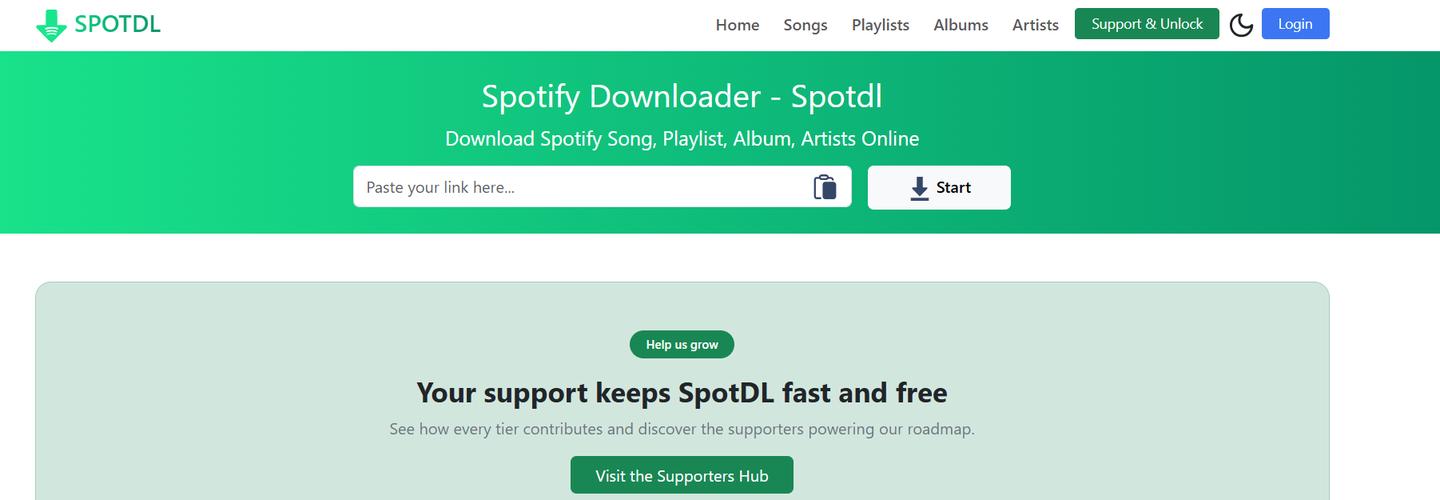Click the 'Help us grow' badge

[682, 345]
